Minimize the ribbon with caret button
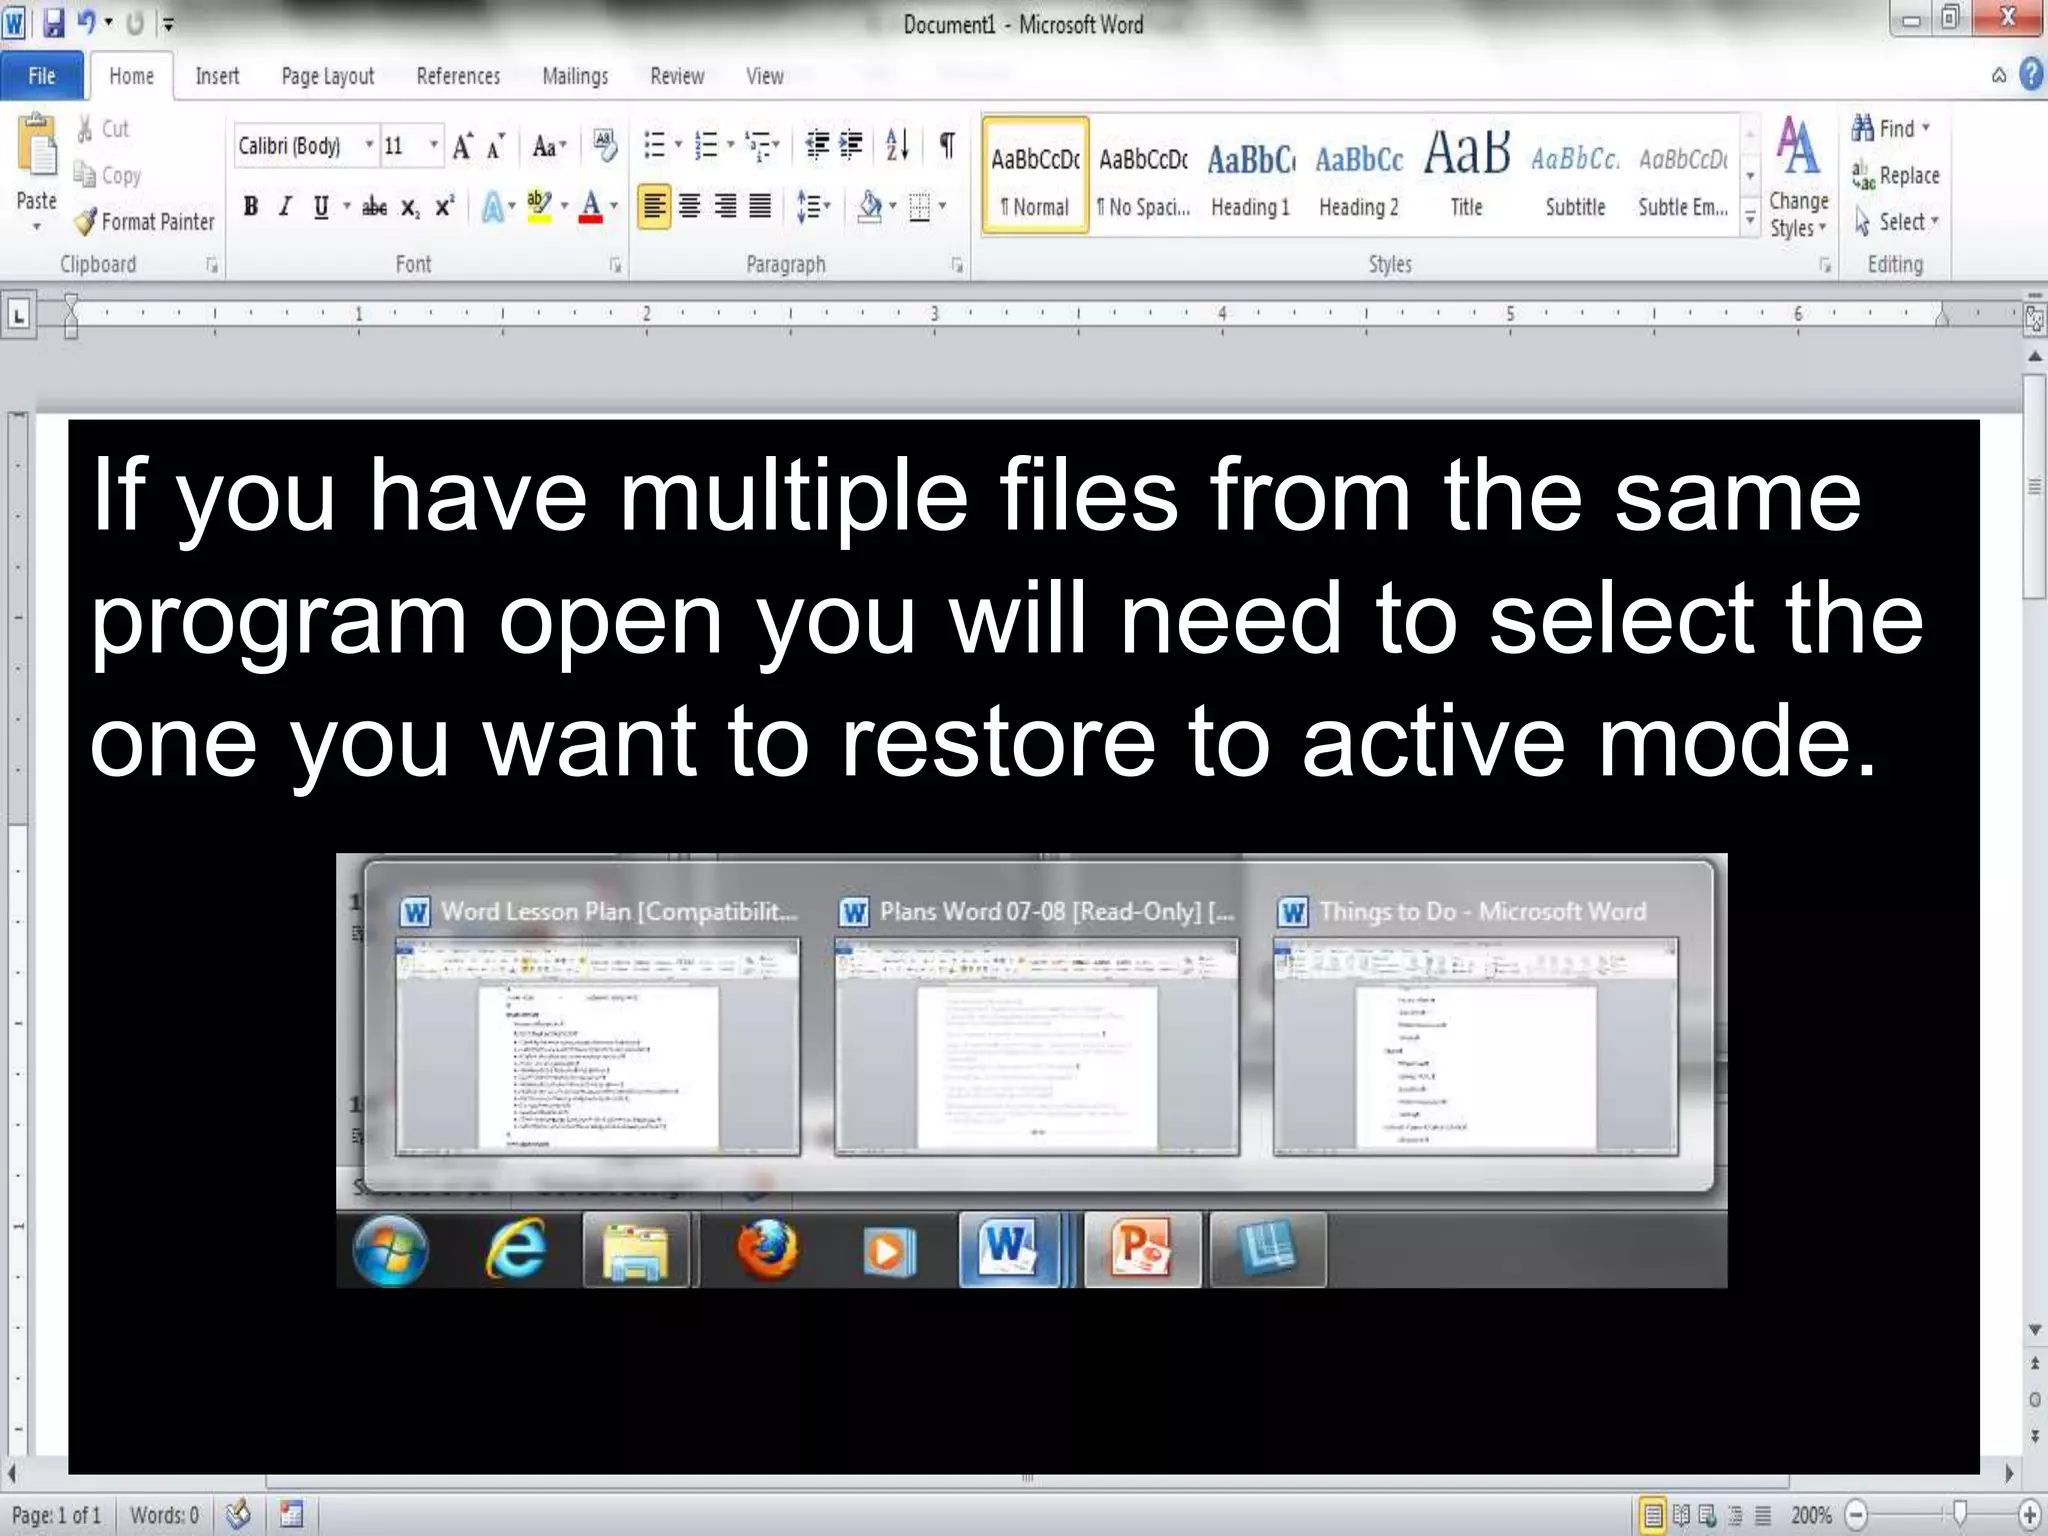 [1999, 76]
